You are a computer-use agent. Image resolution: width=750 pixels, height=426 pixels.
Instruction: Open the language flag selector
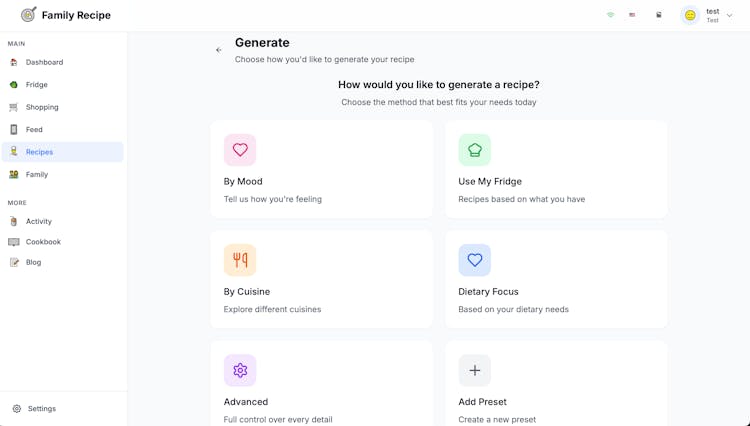click(x=632, y=15)
